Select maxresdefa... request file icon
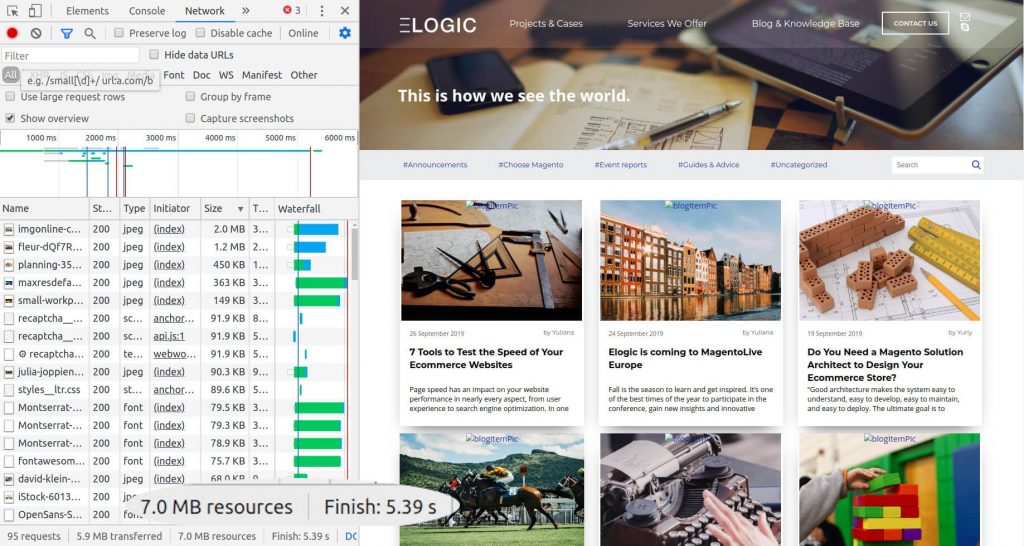This screenshot has width=1024, height=546. tap(8, 283)
